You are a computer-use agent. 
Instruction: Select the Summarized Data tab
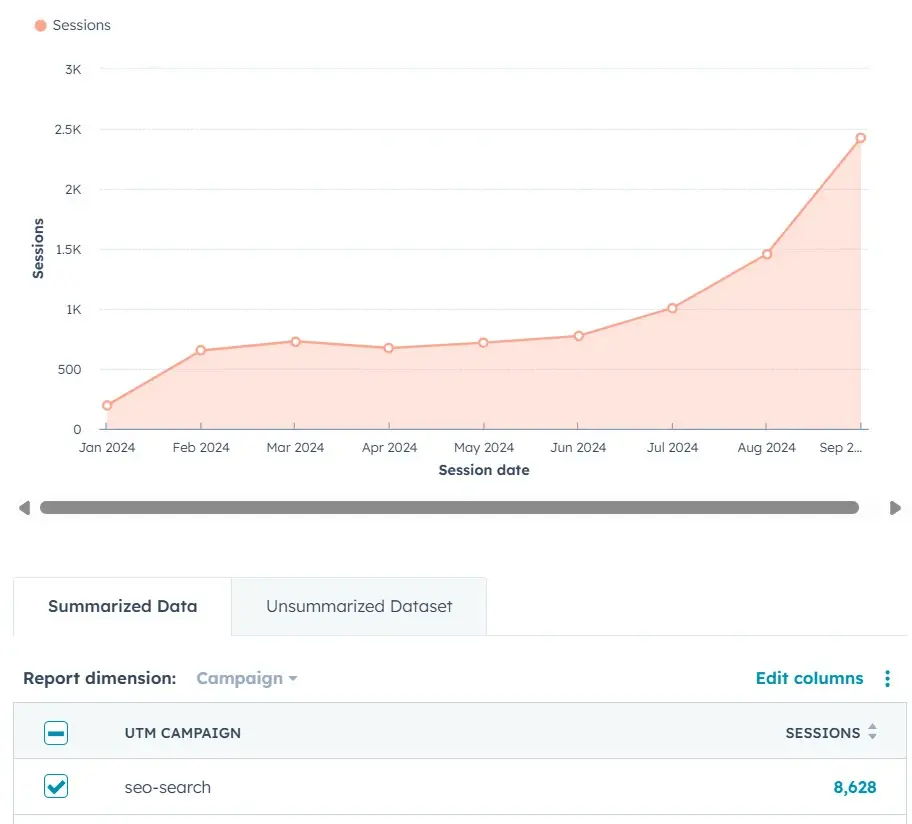click(x=122, y=606)
